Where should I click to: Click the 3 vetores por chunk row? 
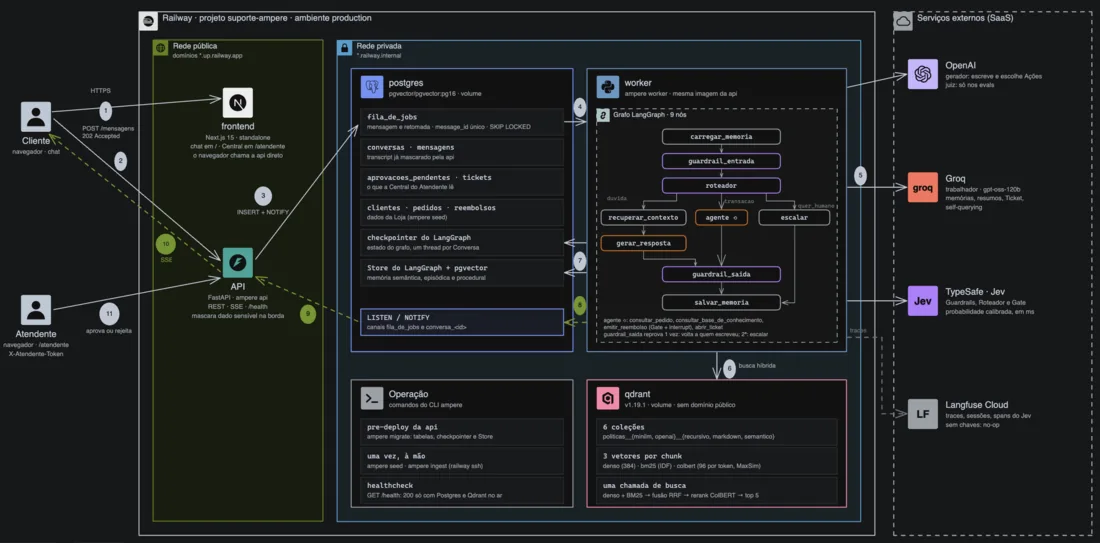click(716, 461)
